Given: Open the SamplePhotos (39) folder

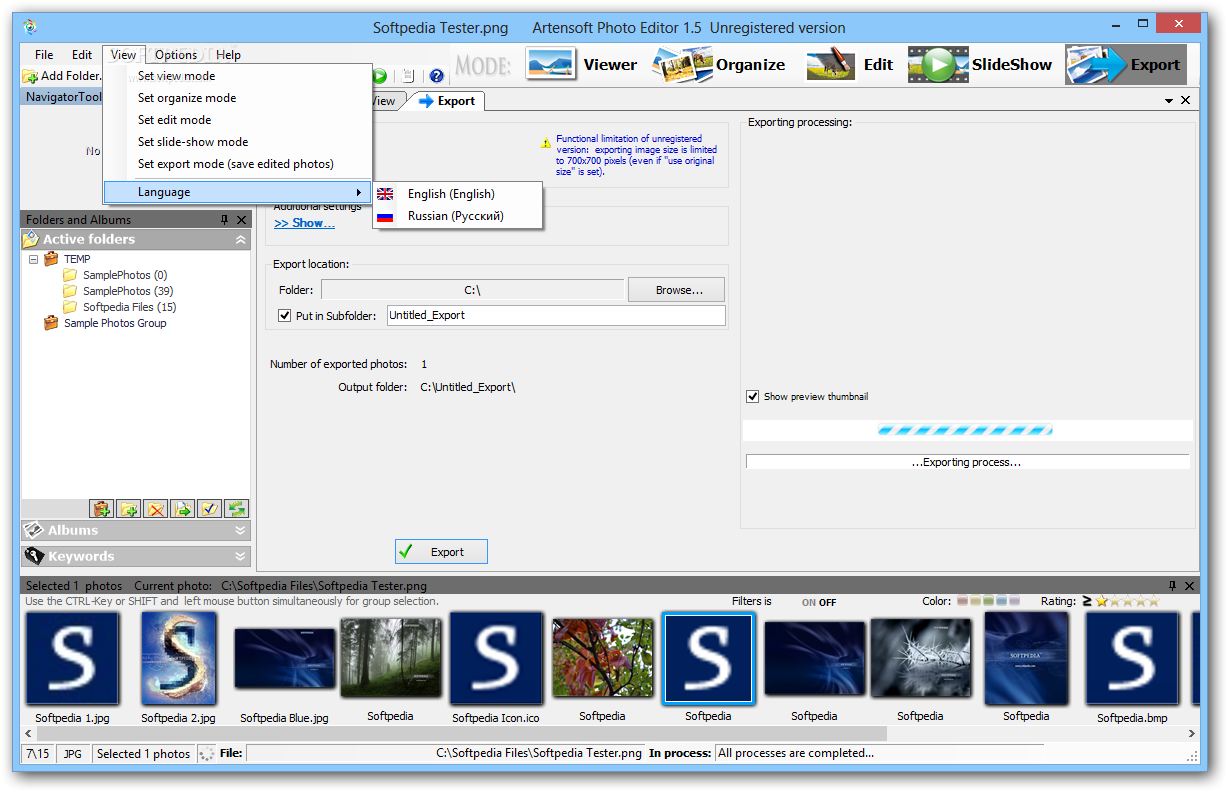Looking at the screenshot, I should pos(128,291).
